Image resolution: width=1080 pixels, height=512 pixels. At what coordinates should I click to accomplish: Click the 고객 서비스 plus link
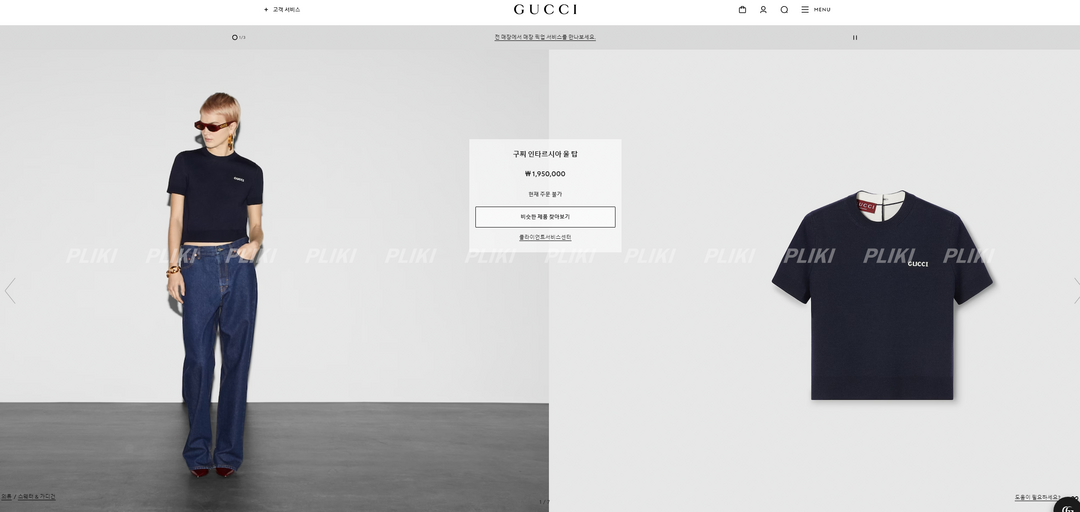pyautogui.click(x=282, y=10)
